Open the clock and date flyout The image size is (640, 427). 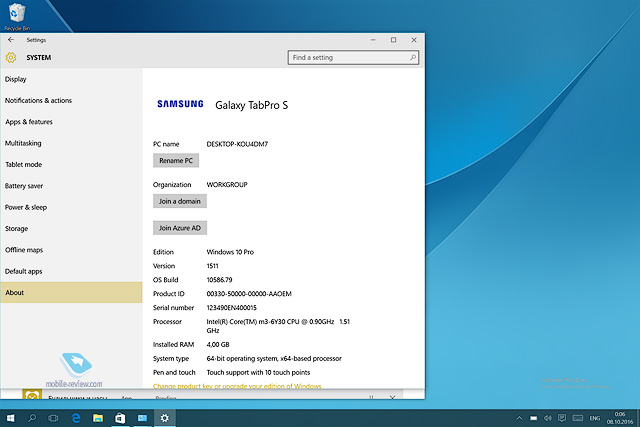point(620,418)
